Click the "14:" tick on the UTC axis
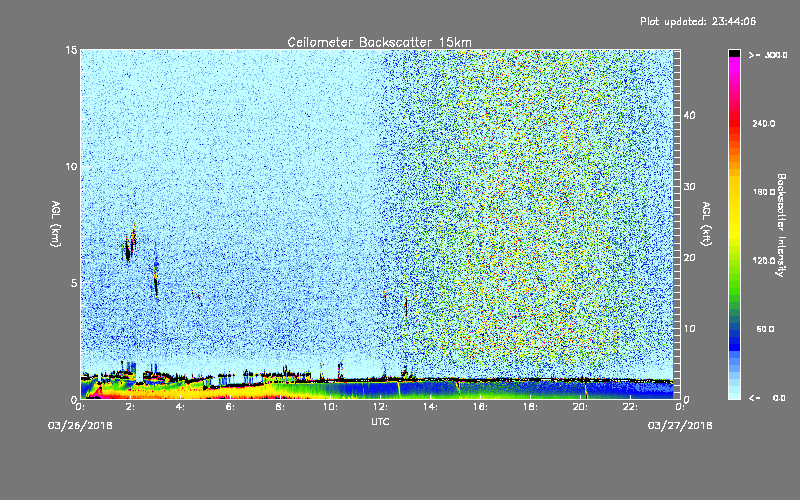This screenshot has width=800, height=500. [431, 407]
